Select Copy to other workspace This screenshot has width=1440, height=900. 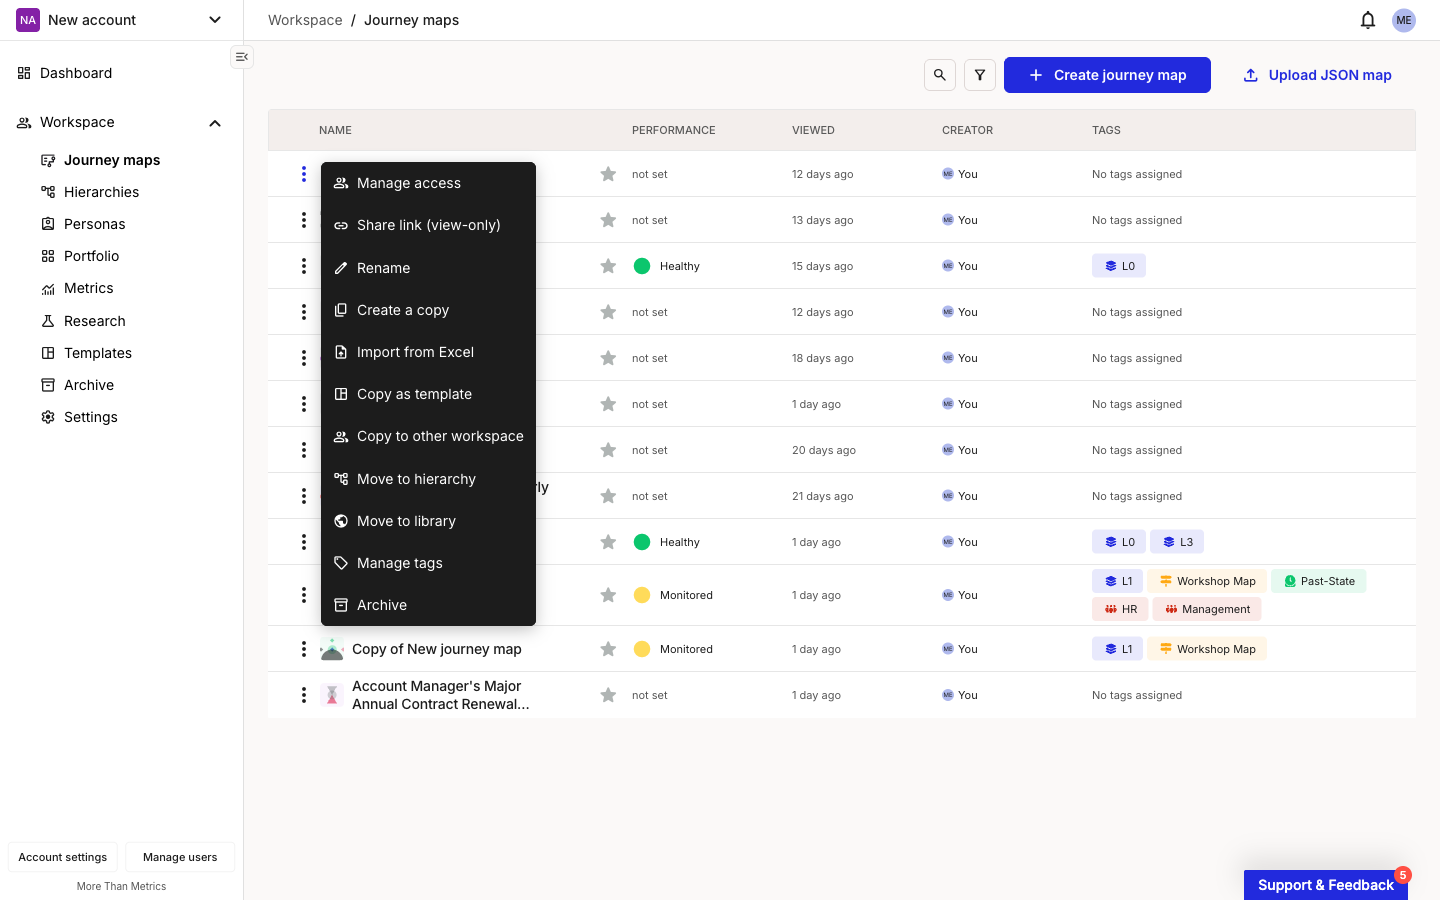tap(428, 436)
